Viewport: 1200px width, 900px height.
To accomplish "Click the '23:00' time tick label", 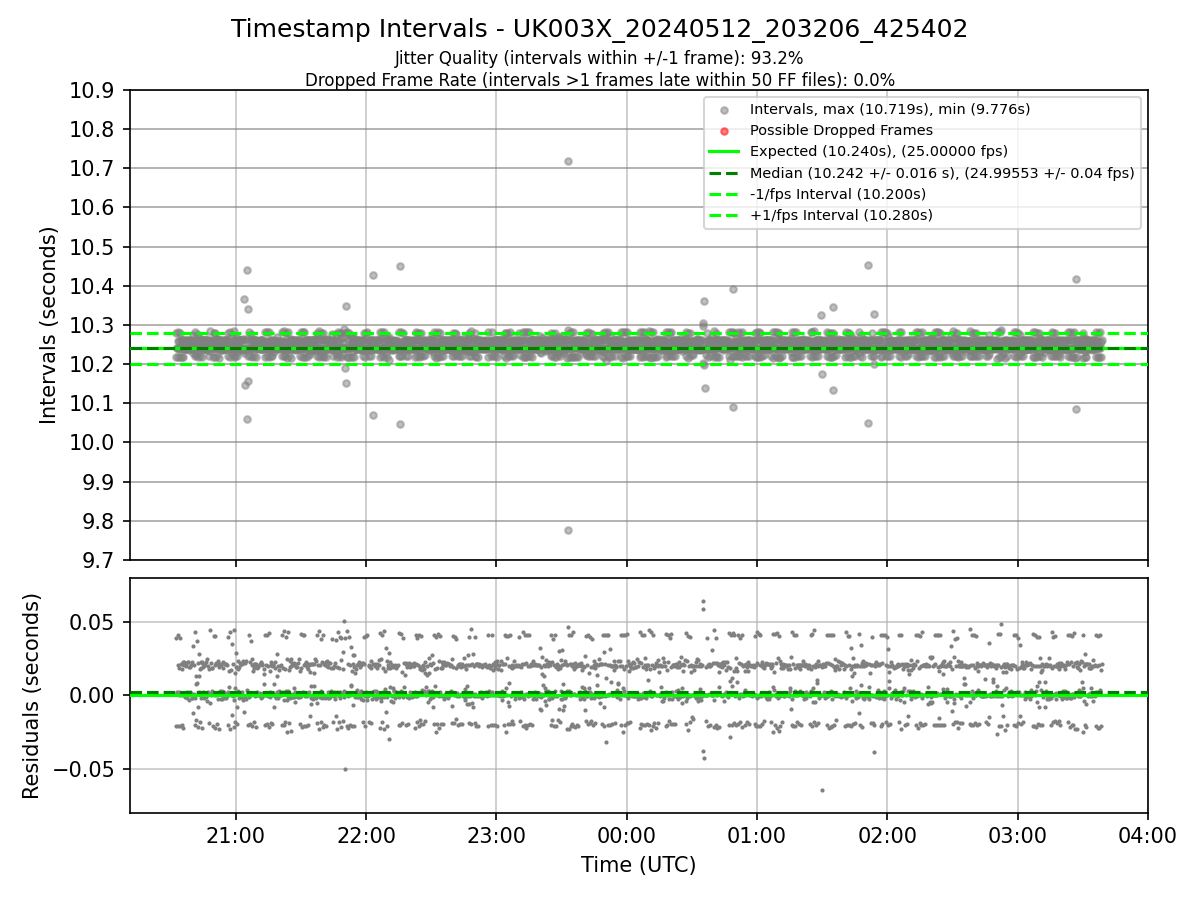I will 496,835.
